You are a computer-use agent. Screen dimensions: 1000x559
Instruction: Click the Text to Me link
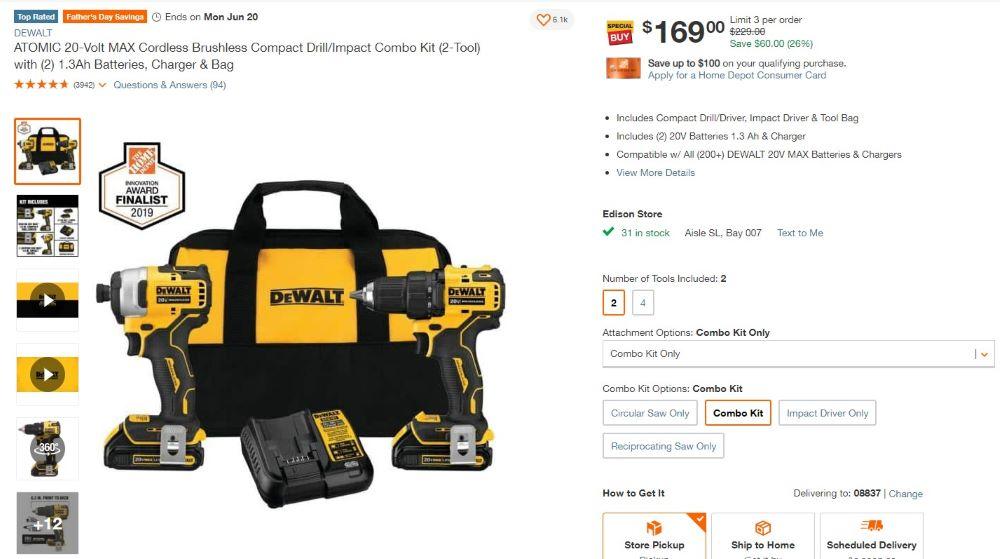pos(800,233)
